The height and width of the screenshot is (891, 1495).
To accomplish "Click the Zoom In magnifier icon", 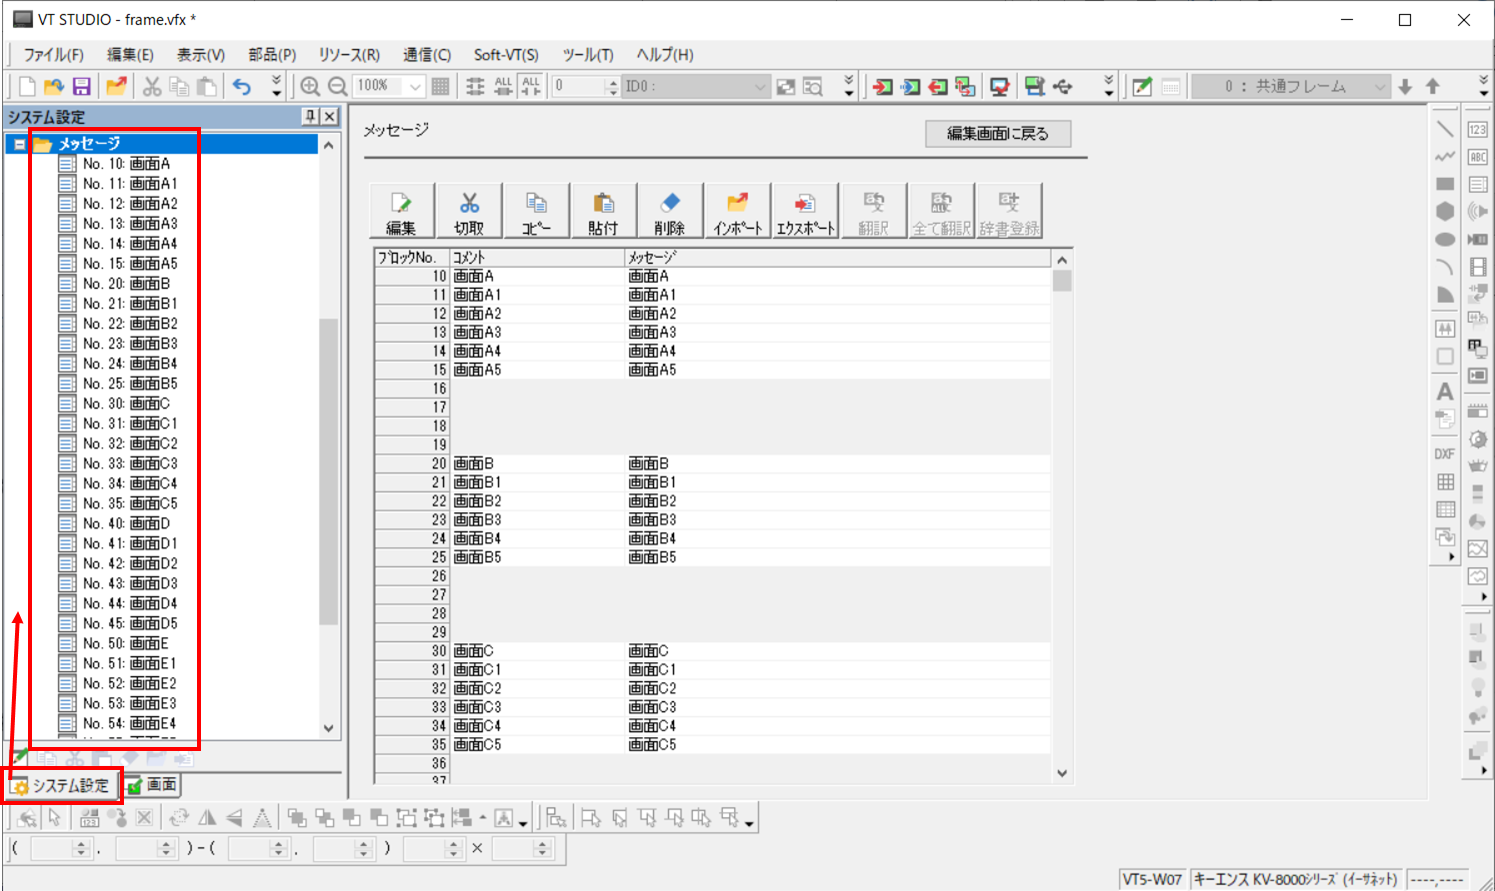I will [x=310, y=87].
